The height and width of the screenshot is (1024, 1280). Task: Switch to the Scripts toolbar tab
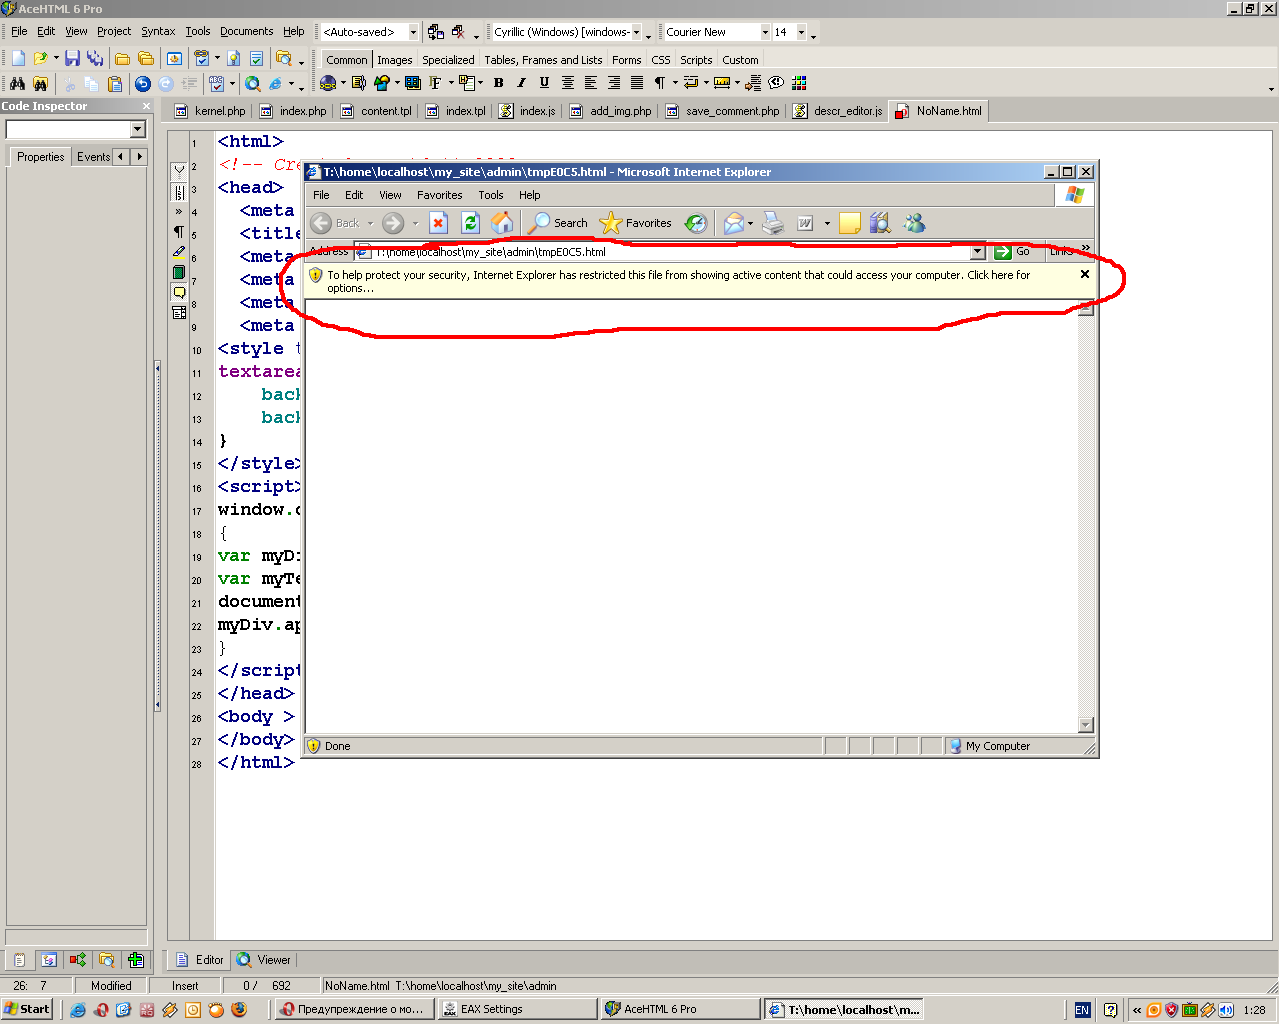coord(696,60)
